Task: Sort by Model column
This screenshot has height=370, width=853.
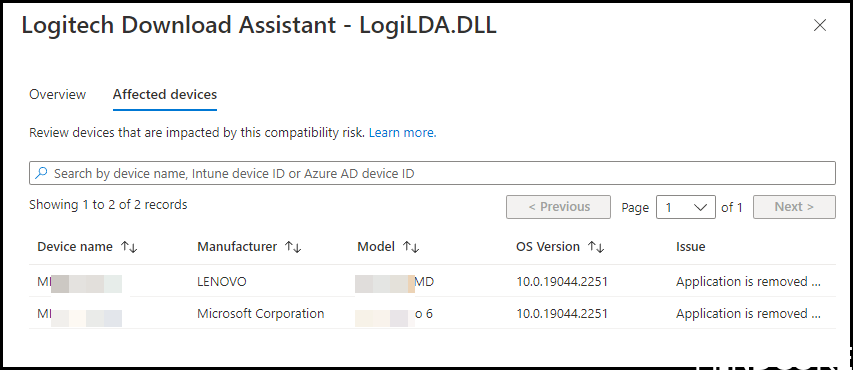Action: tap(388, 247)
